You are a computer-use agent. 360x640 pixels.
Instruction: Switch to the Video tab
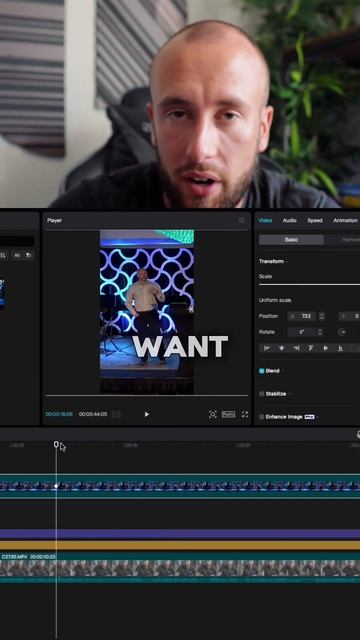tap(265, 220)
